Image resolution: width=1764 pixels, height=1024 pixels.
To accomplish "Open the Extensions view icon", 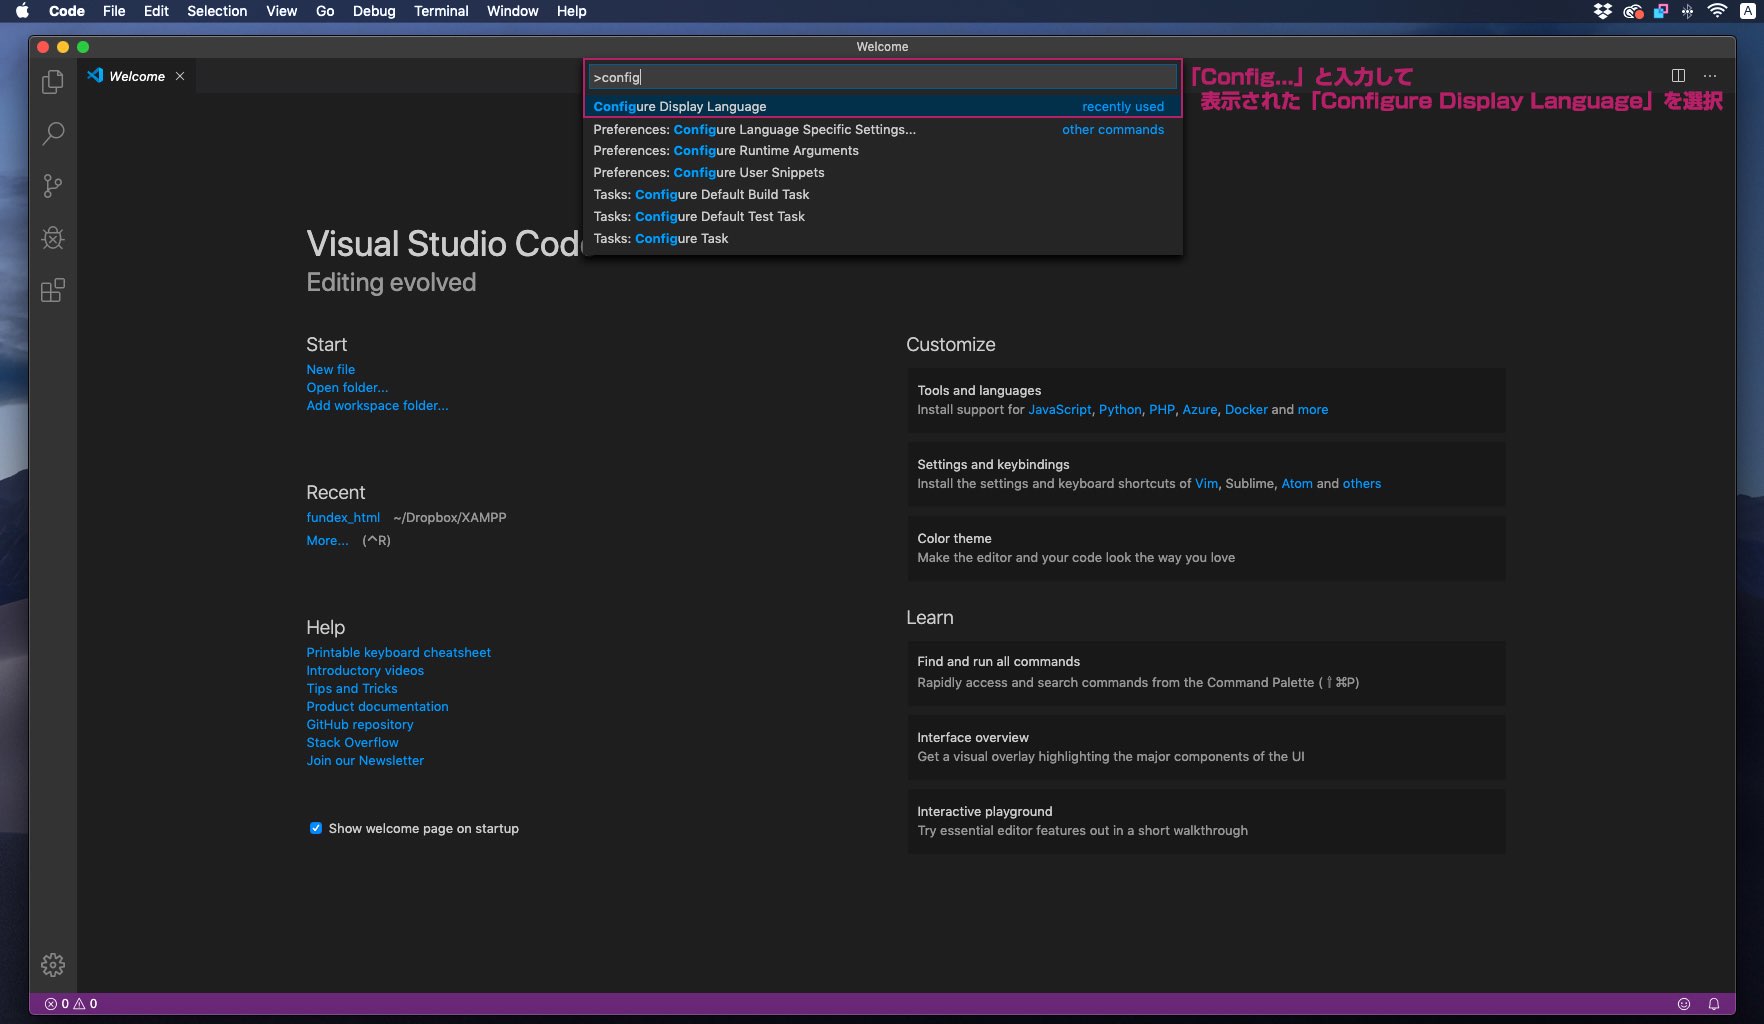I will pyautogui.click(x=53, y=291).
